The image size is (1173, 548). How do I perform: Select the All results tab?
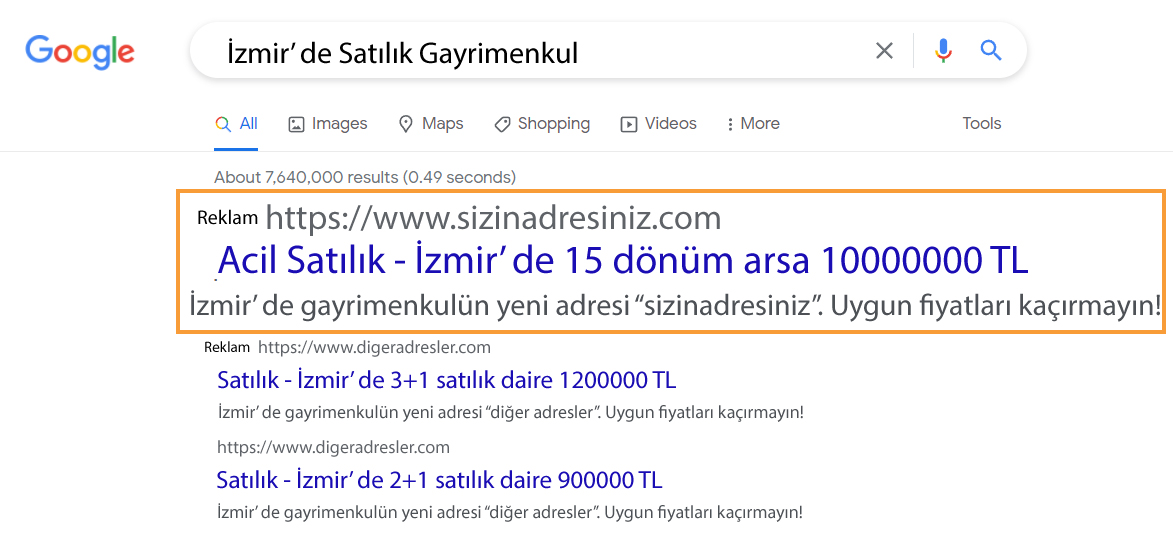click(x=237, y=124)
